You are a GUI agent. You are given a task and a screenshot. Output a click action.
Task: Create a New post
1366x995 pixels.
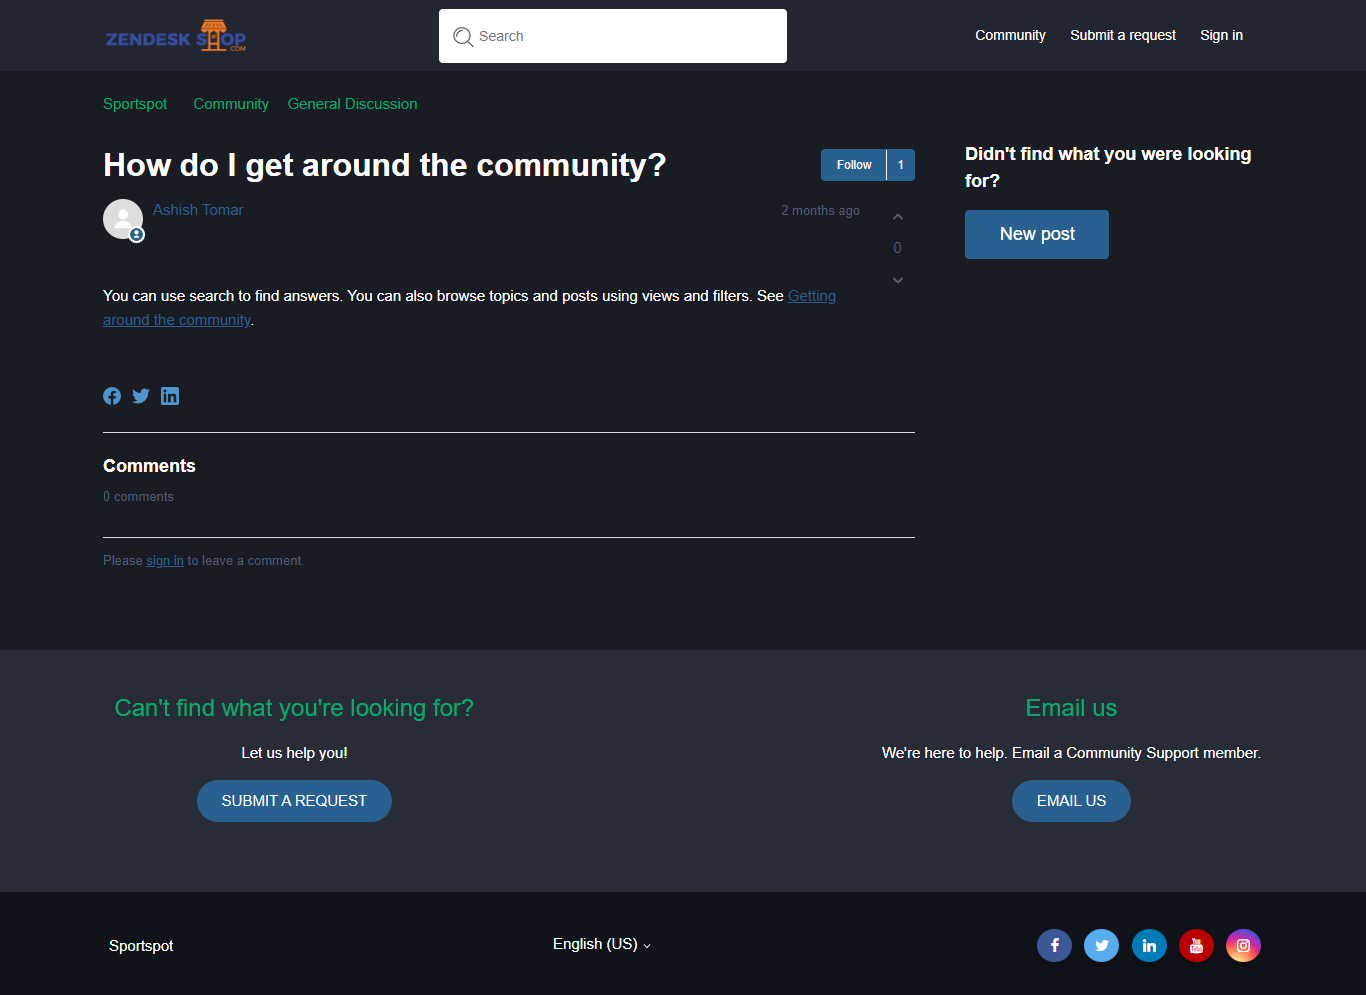[1037, 234]
